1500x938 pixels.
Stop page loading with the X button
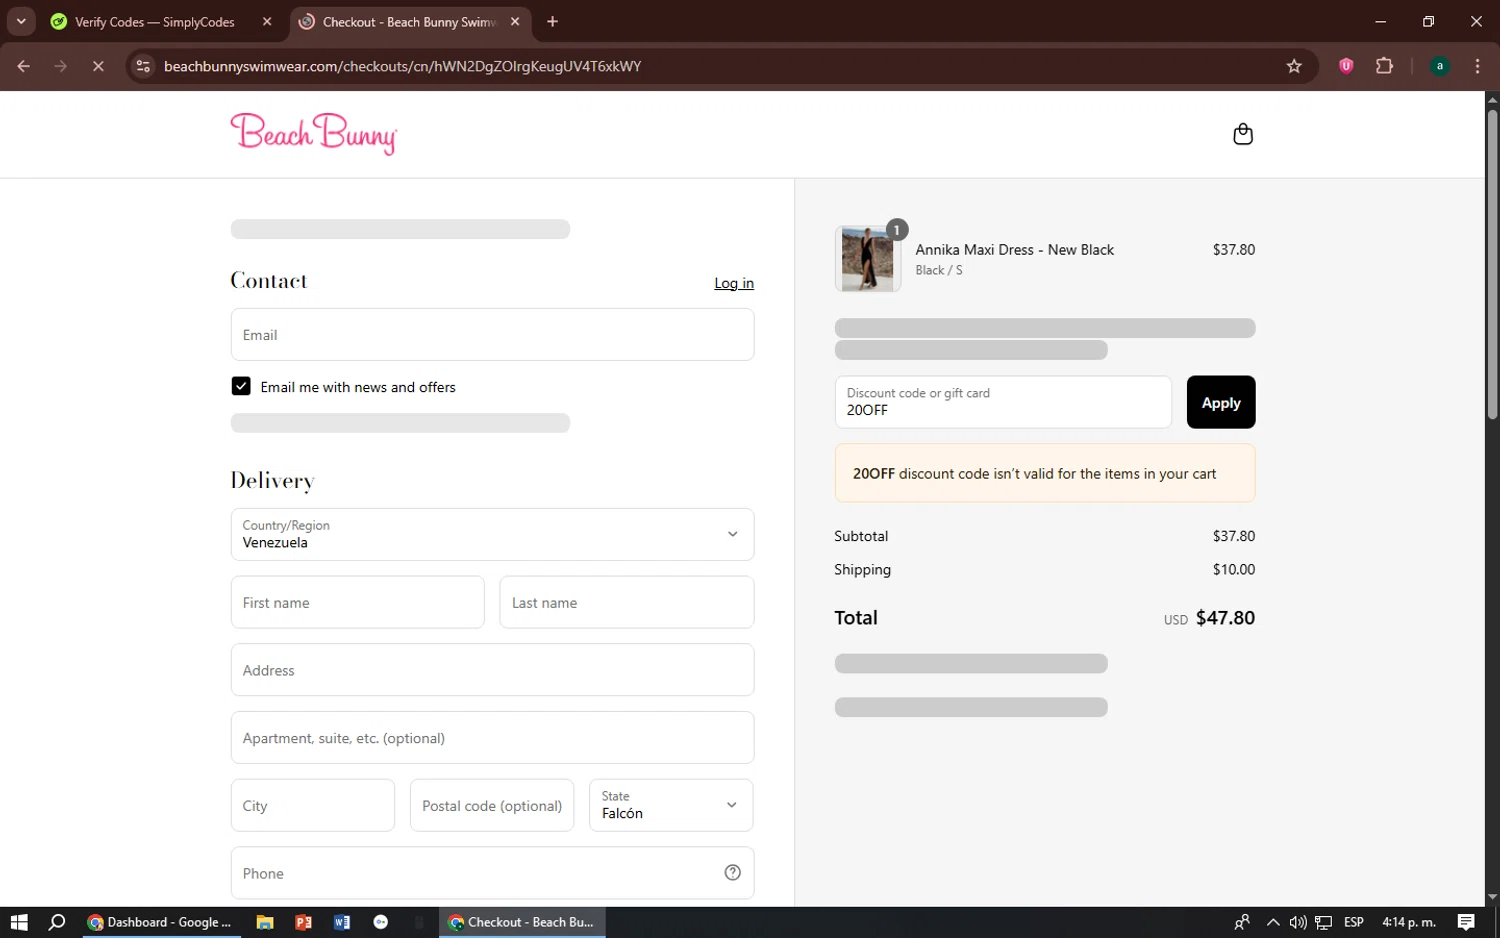[x=98, y=66]
